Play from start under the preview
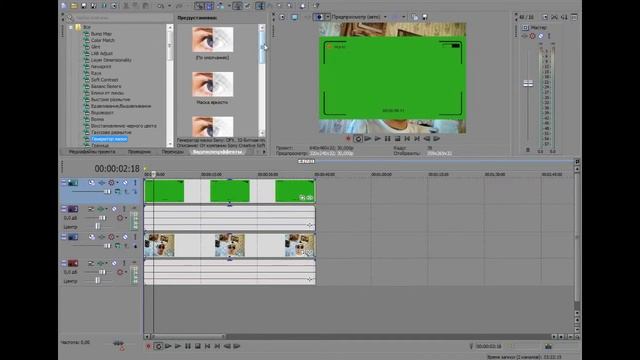The image size is (640, 360). (x=368, y=139)
